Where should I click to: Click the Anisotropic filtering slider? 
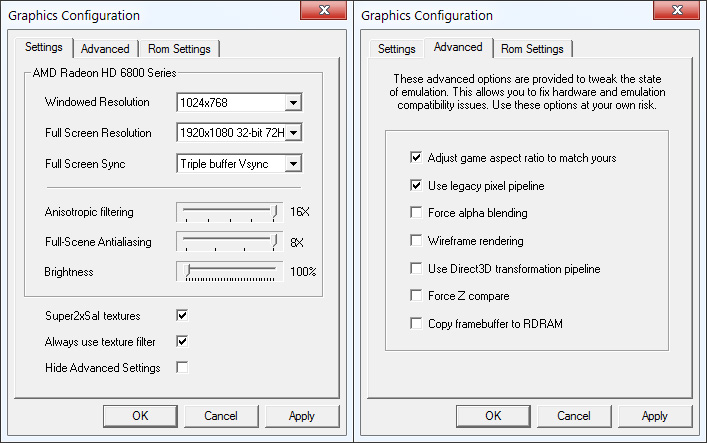(x=227, y=212)
